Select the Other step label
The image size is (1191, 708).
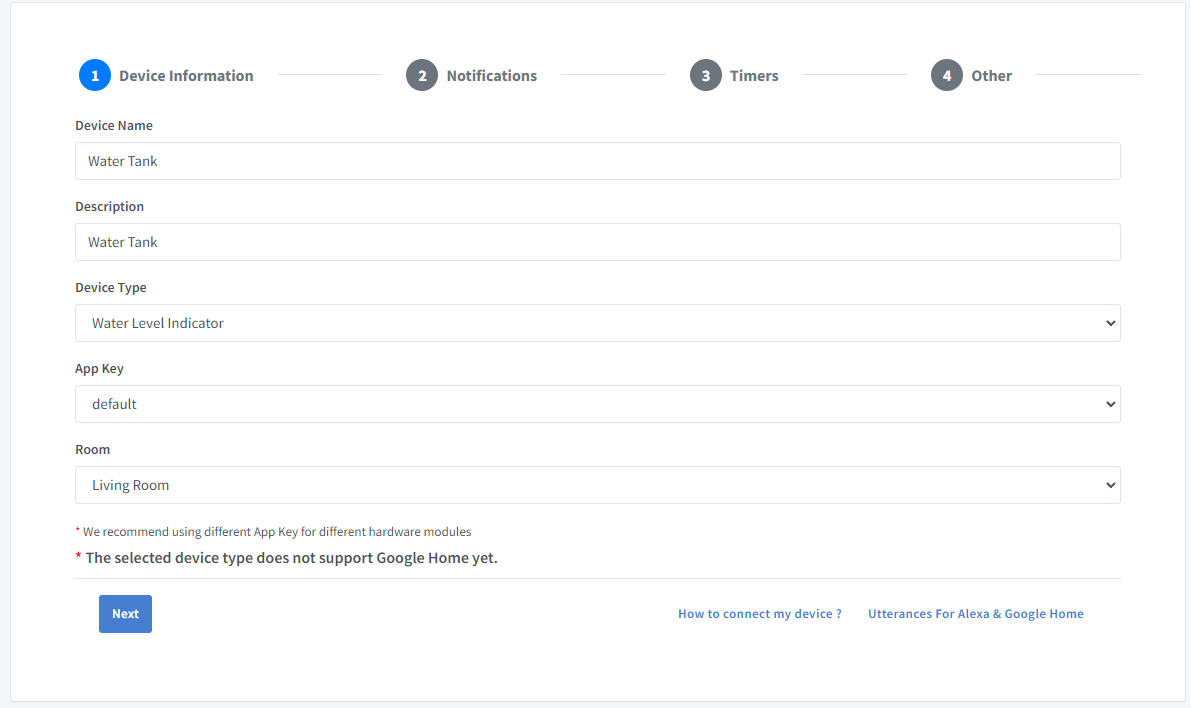pyautogui.click(x=991, y=76)
